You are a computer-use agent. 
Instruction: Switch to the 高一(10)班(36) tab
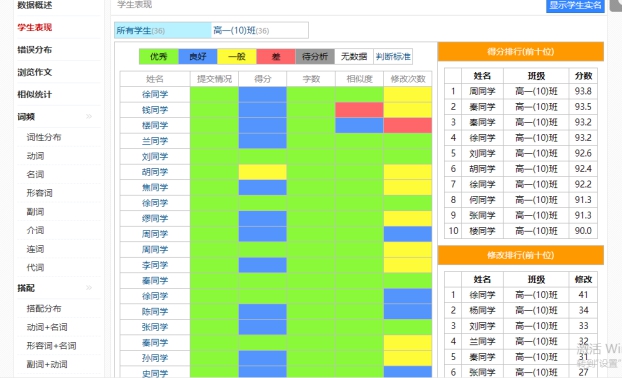[259, 31]
